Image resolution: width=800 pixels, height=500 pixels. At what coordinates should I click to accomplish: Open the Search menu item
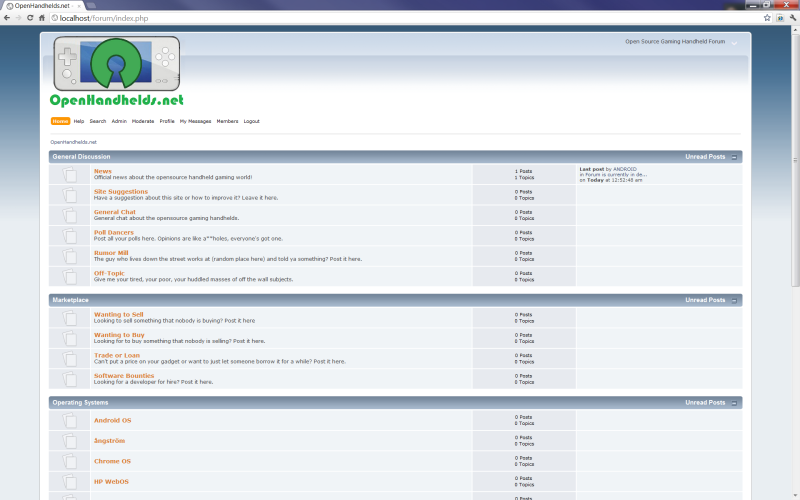pos(98,121)
